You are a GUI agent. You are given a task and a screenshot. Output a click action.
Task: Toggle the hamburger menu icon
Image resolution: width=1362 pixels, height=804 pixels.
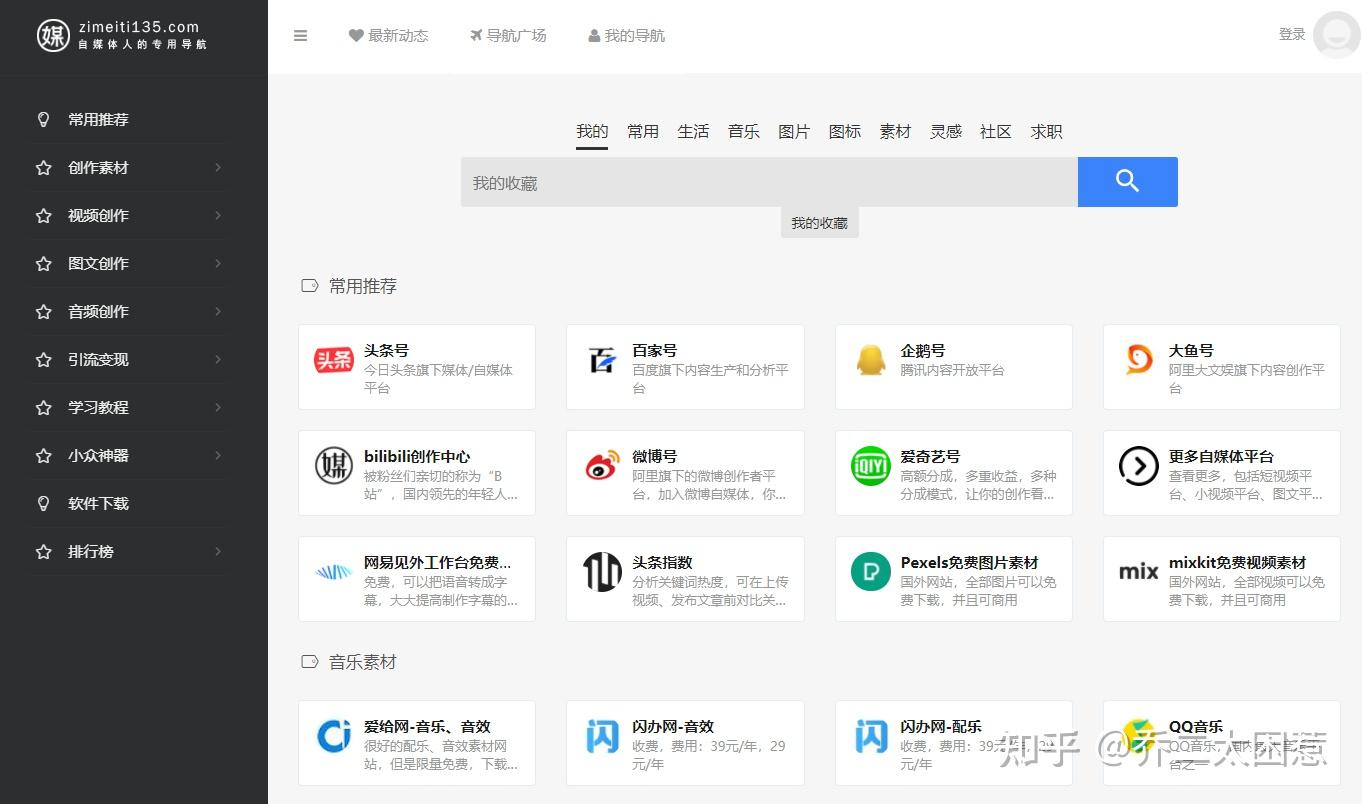300,36
